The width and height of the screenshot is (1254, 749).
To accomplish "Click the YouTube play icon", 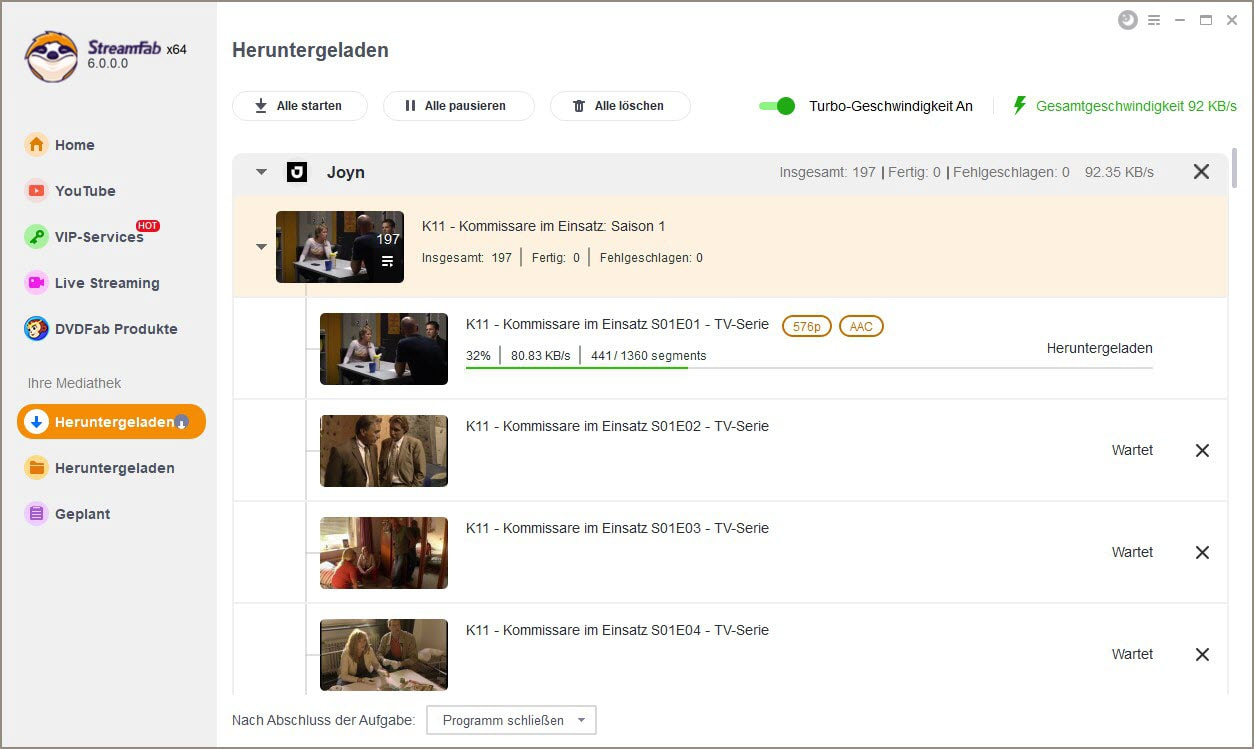I will coord(37,191).
